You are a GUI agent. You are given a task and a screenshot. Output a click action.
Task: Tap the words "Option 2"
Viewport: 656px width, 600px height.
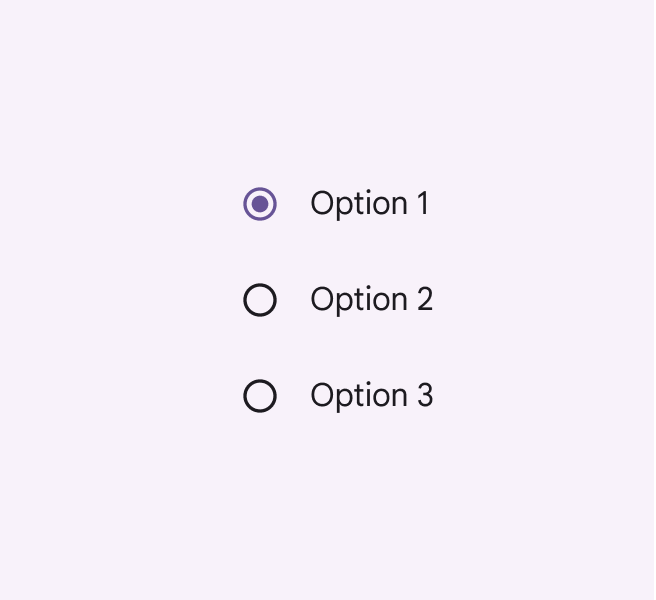371,300
